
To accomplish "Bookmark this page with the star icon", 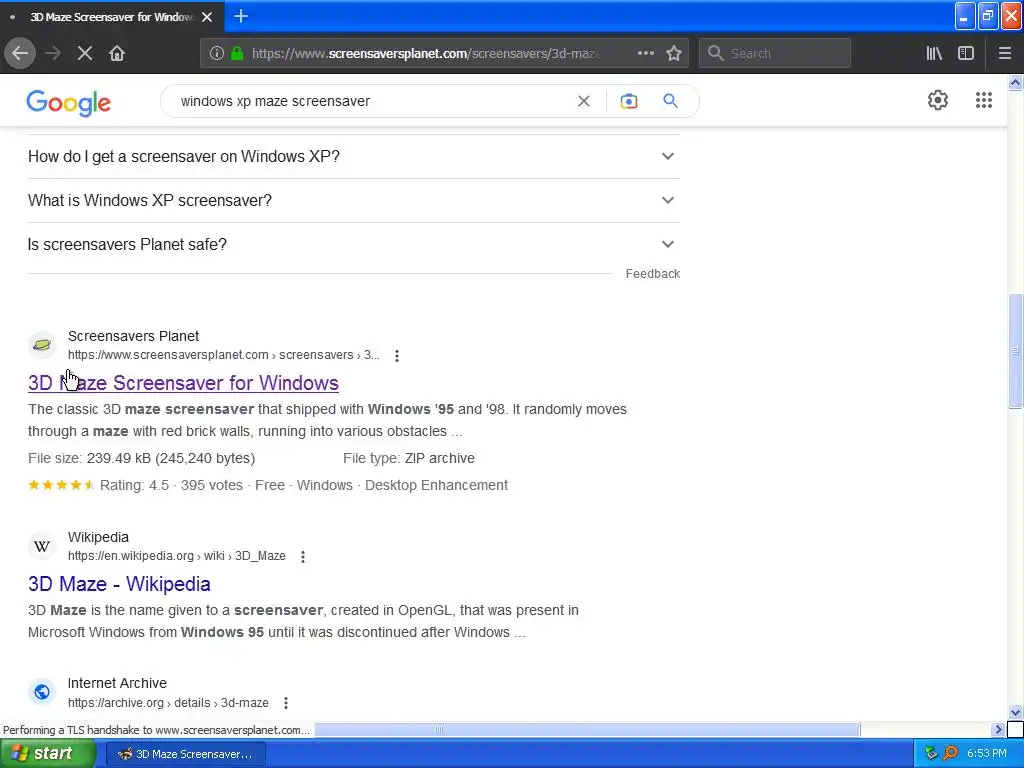I will pos(674,53).
